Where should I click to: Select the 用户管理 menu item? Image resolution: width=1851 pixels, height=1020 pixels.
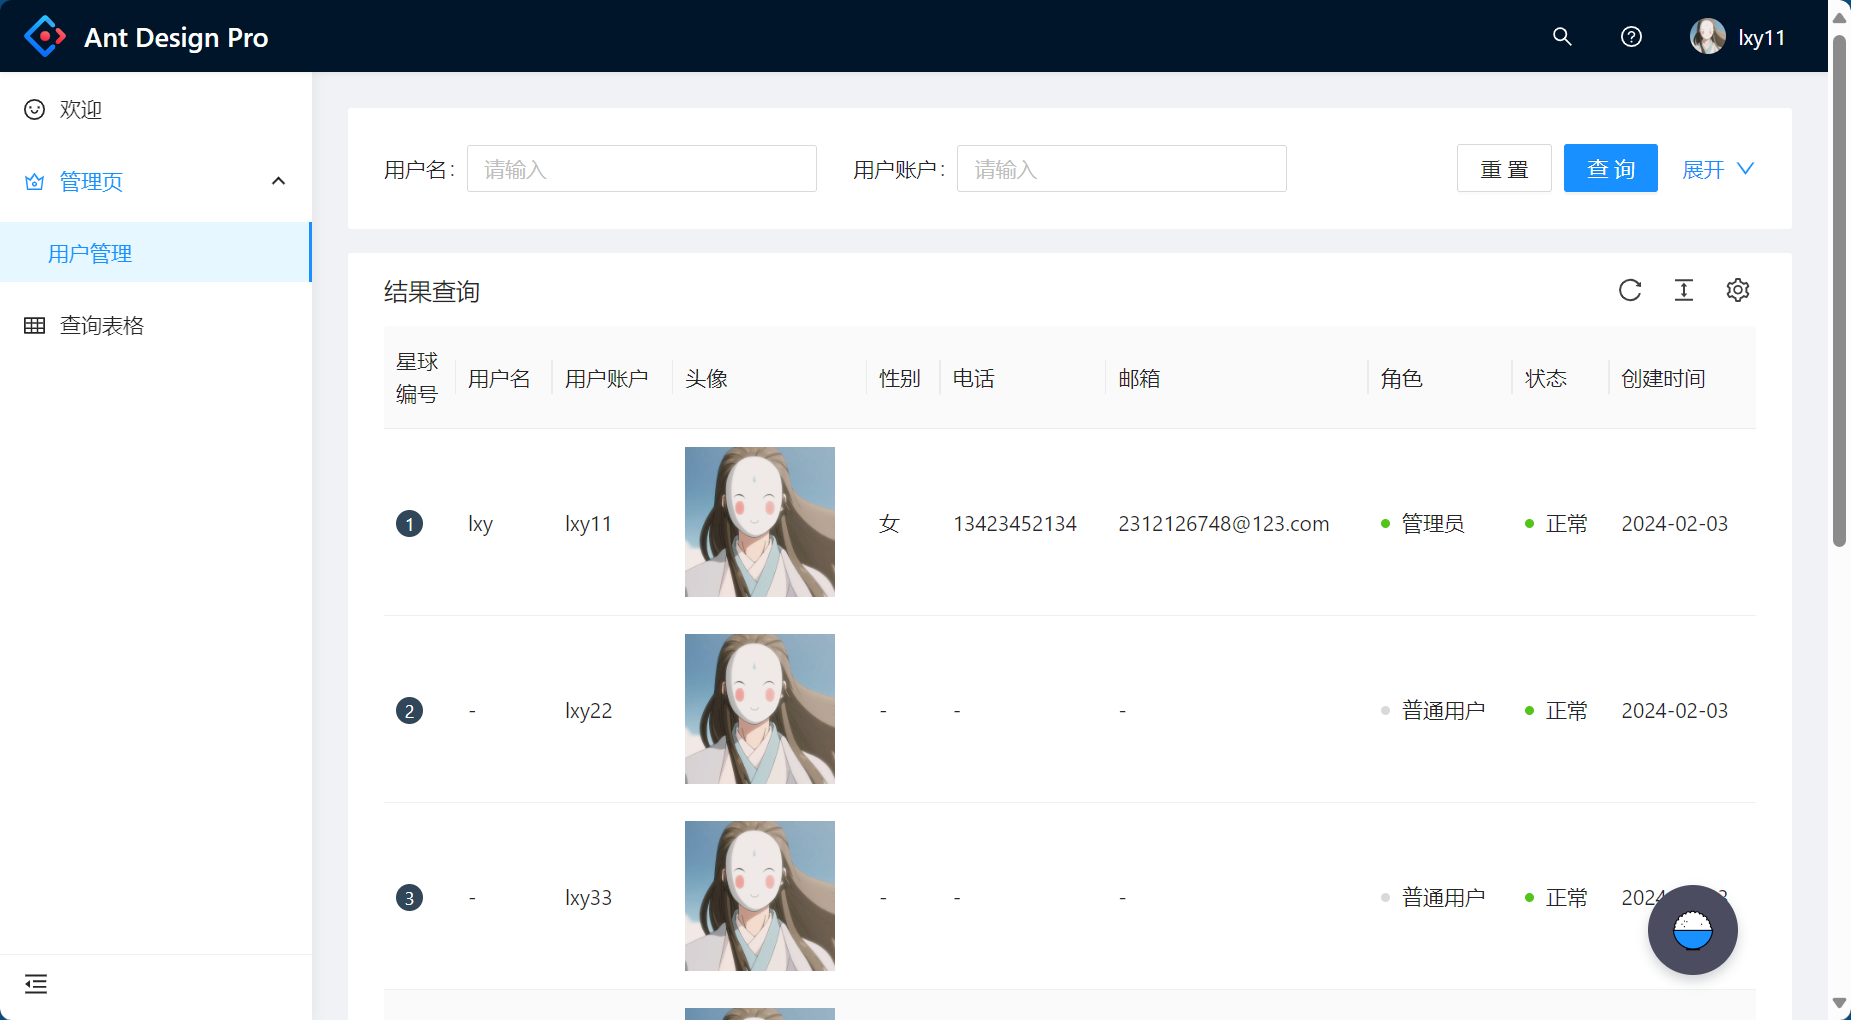[156, 254]
